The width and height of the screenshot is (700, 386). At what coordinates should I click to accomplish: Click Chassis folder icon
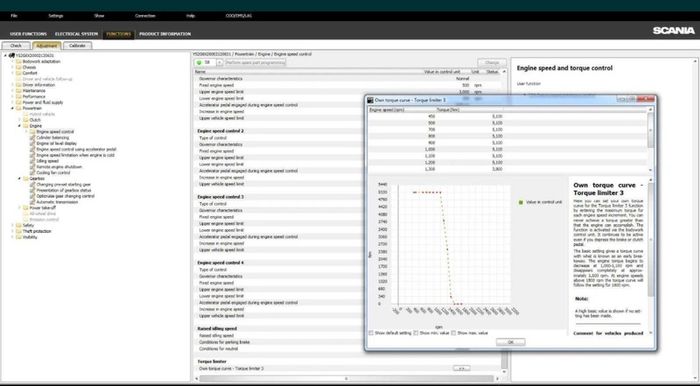(x=19, y=67)
